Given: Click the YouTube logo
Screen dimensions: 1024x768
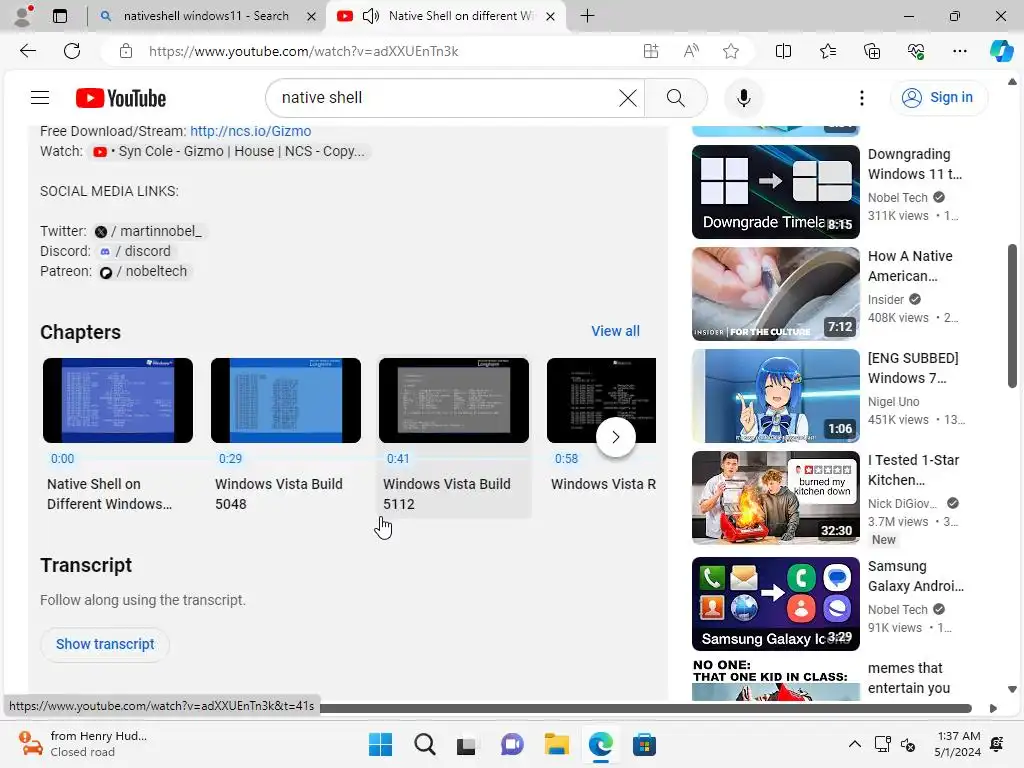Looking at the screenshot, I should coord(121,98).
